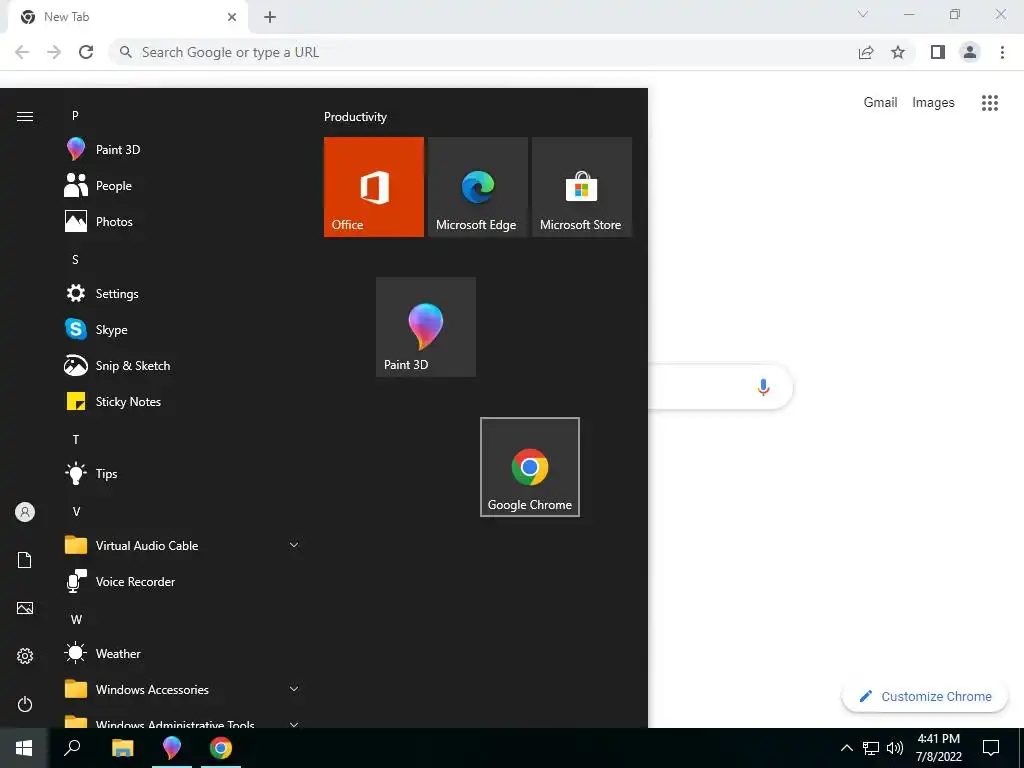The image size is (1024, 768).
Task: Click the letter V section header
Action: 76,511
